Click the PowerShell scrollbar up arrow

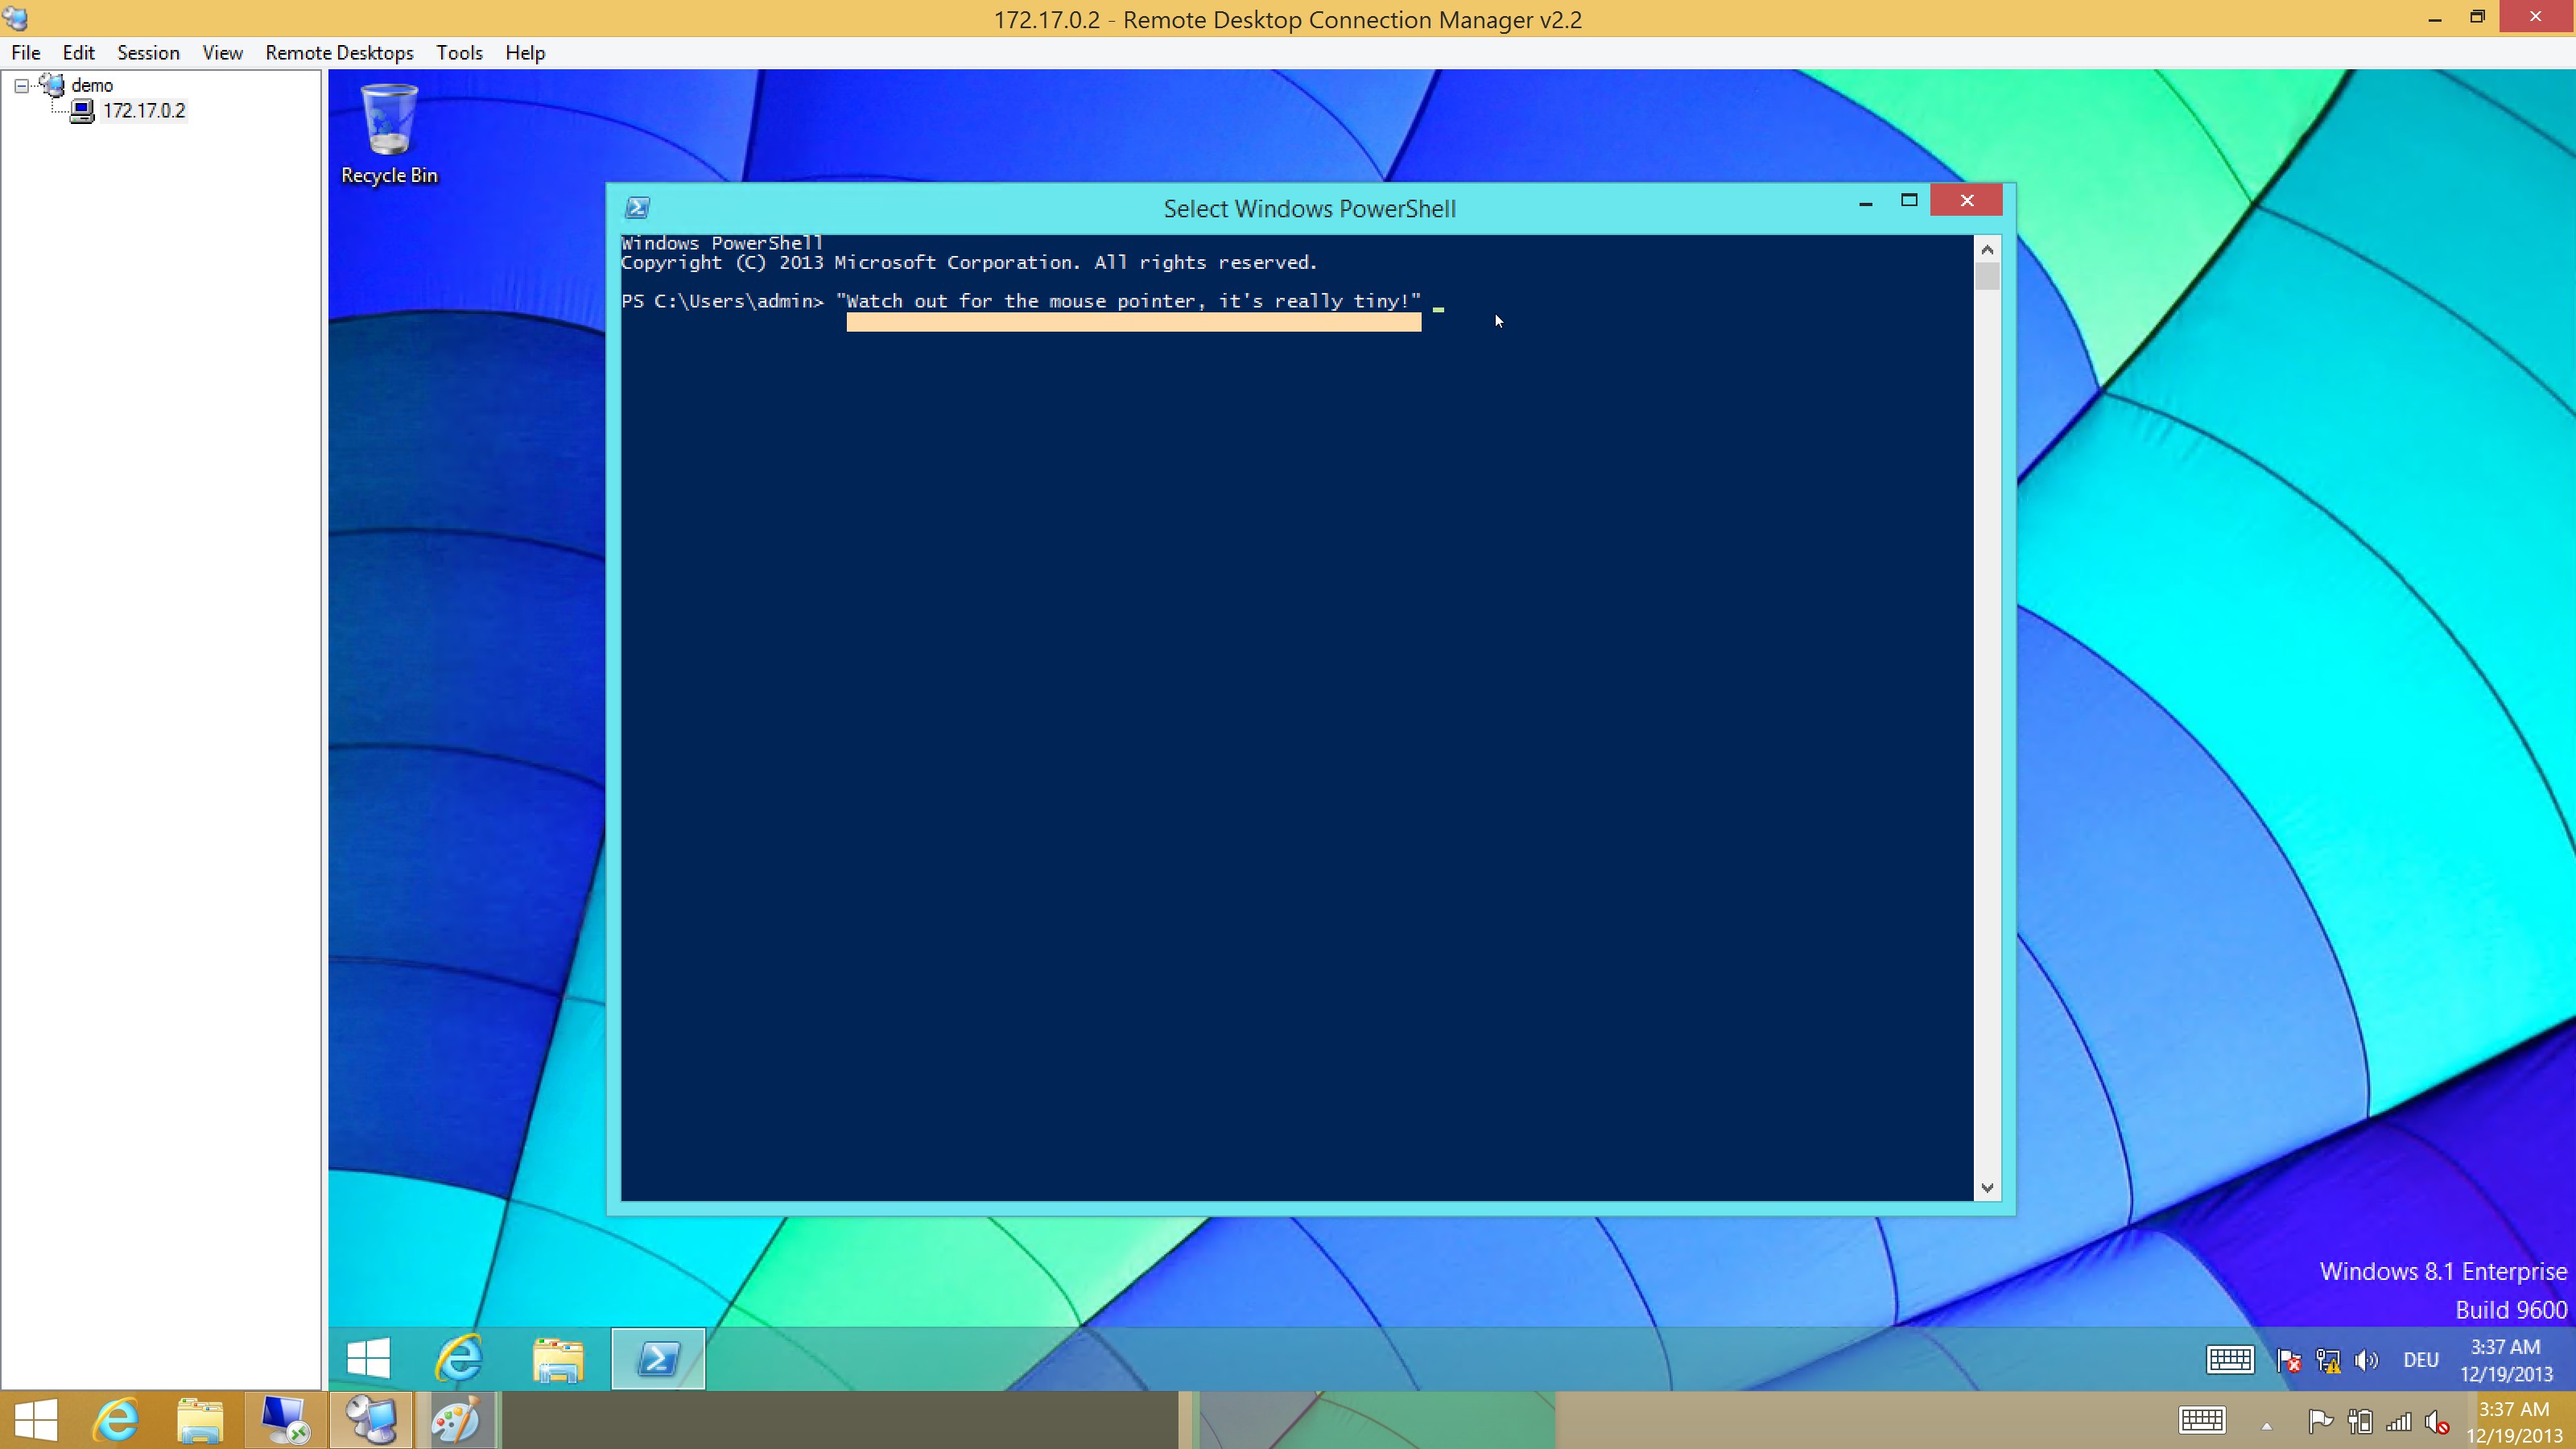coord(1987,249)
